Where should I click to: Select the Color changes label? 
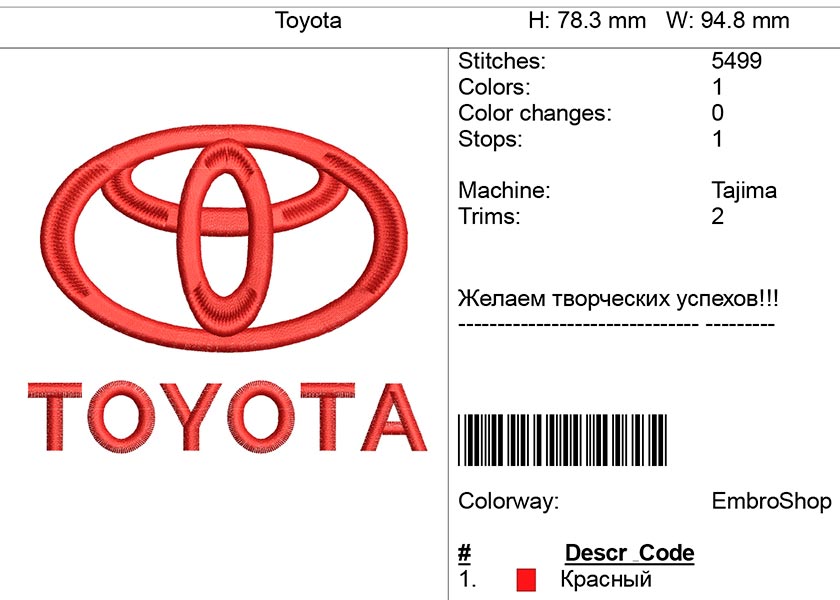(535, 113)
